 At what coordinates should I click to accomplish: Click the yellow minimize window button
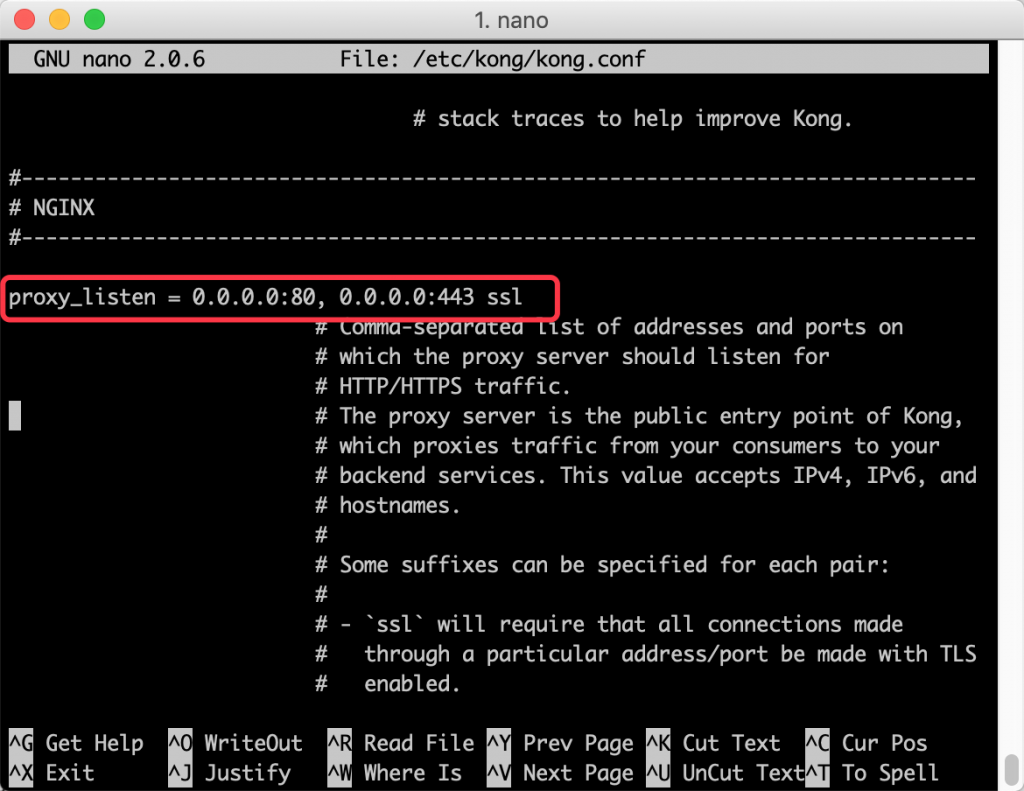[59, 20]
